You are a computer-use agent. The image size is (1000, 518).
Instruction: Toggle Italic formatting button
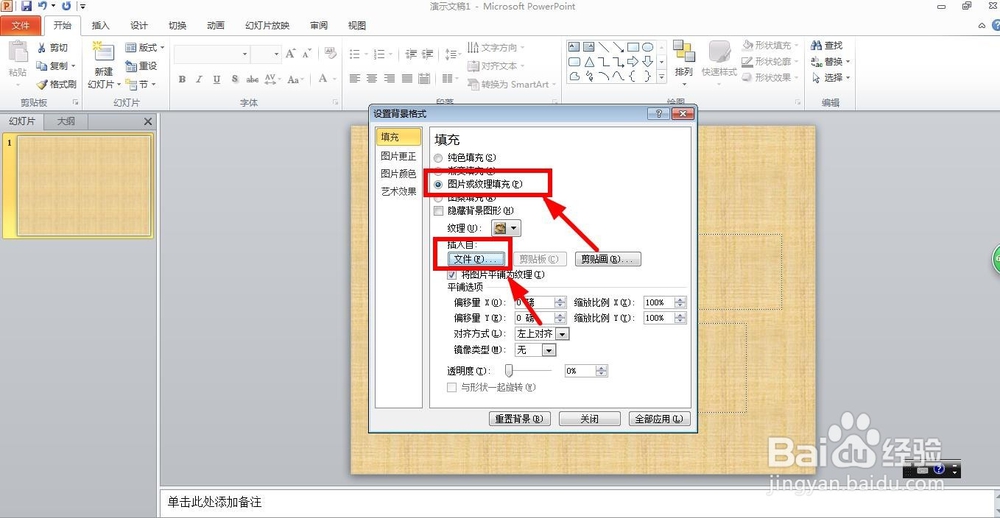pyautogui.click(x=200, y=80)
